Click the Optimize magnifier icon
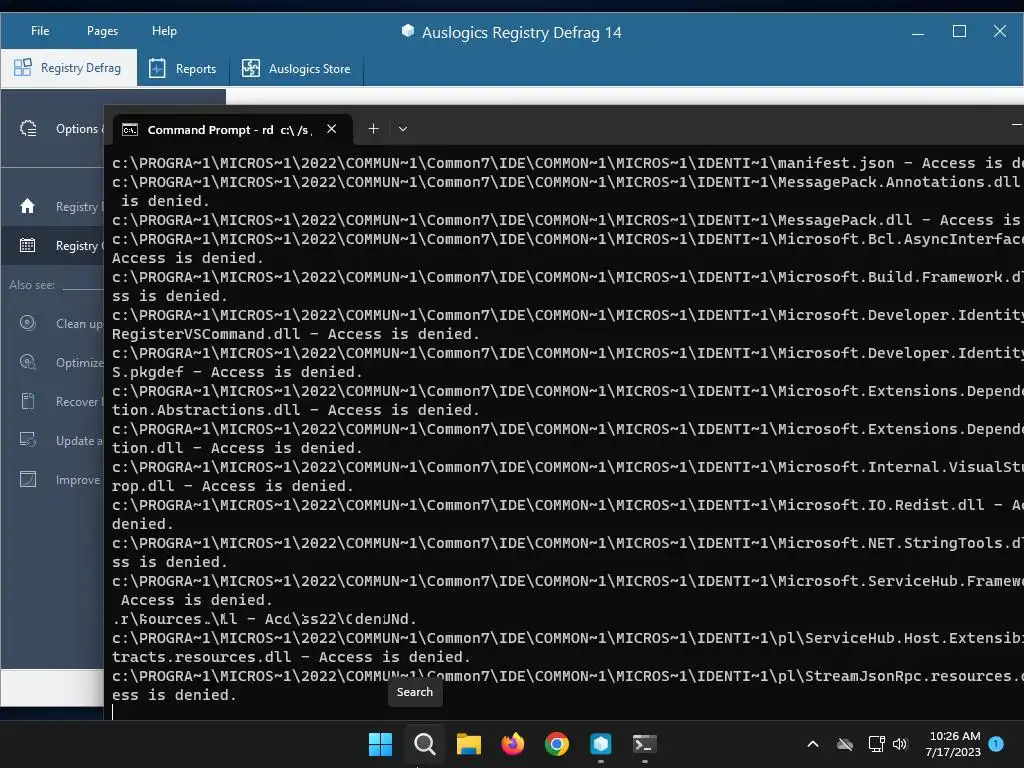Viewport: 1024px width, 768px height. (27, 362)
